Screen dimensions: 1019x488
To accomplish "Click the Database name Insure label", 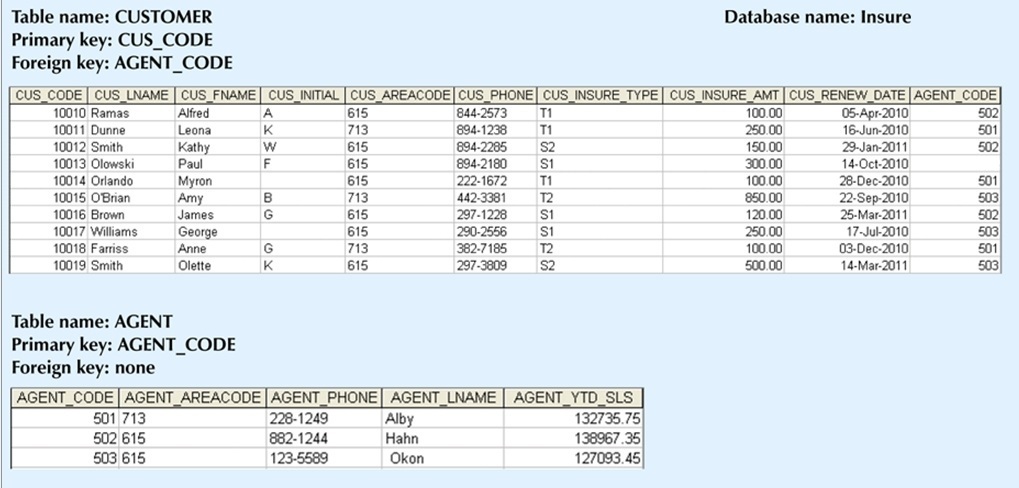I will click(x=818, y=17).
